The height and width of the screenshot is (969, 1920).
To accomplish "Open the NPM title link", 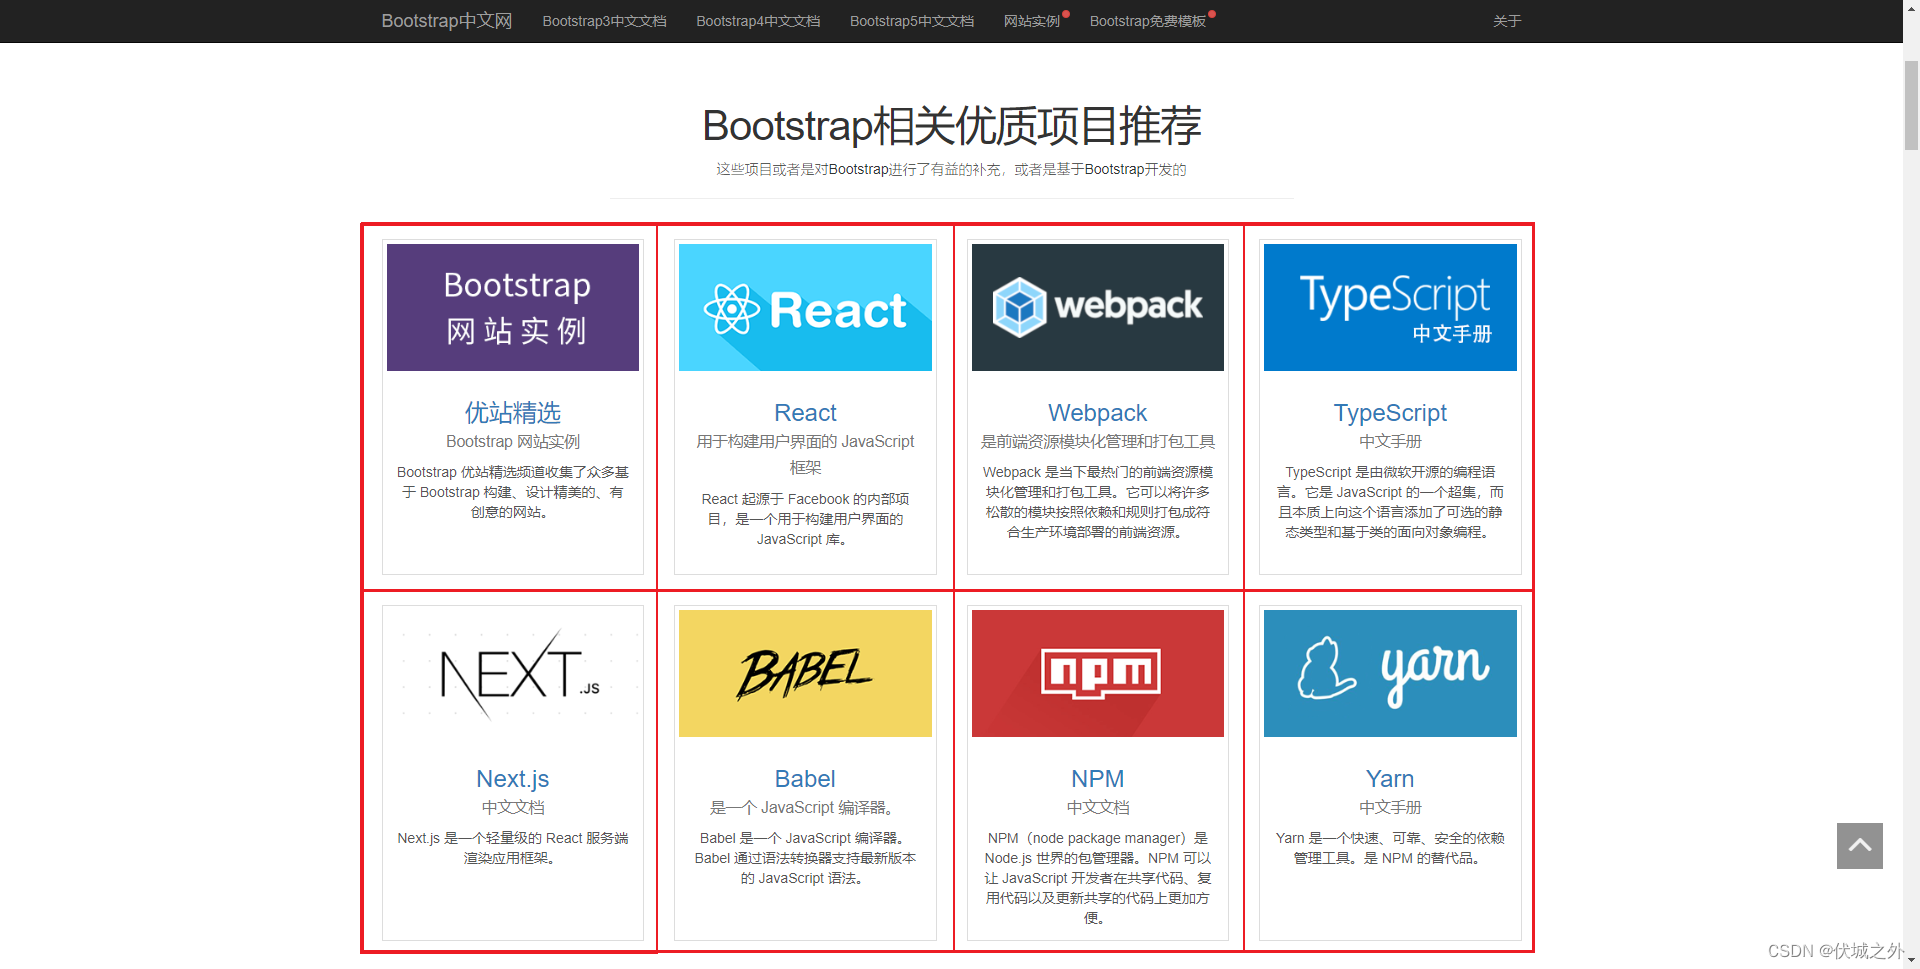I will [x=1098, y=778].
